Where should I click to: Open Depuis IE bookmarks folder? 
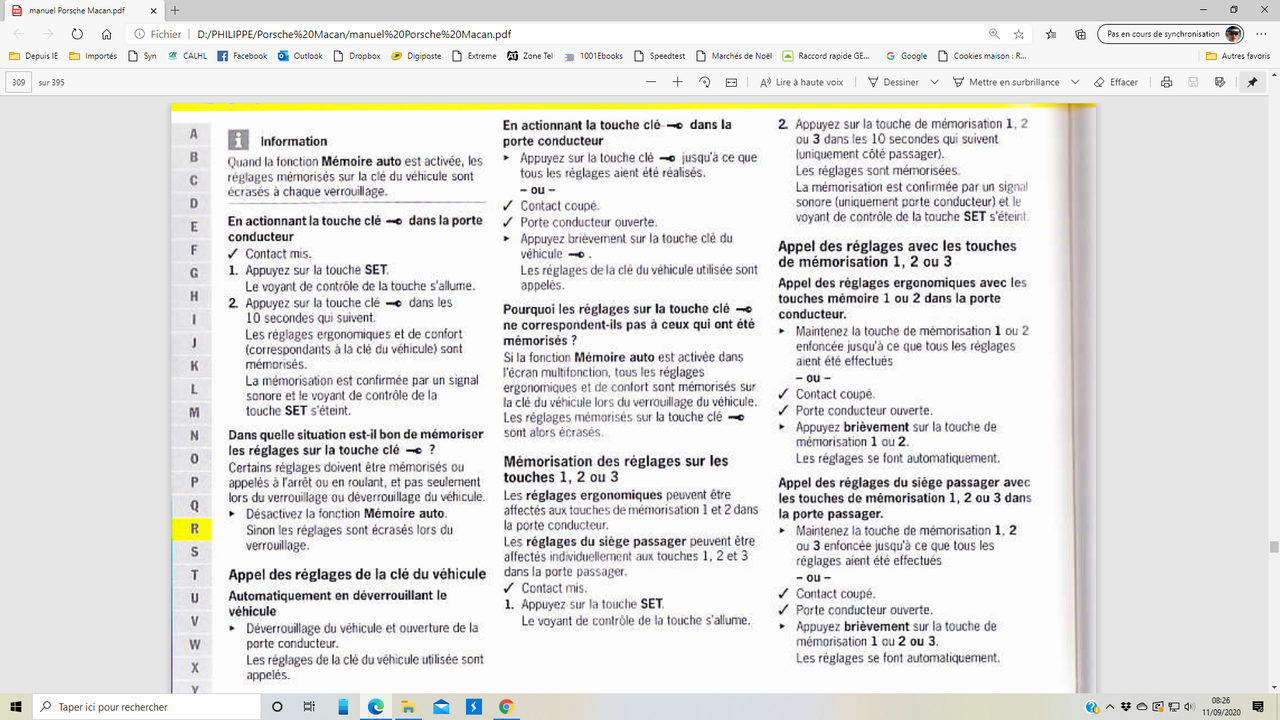[34, 56]
